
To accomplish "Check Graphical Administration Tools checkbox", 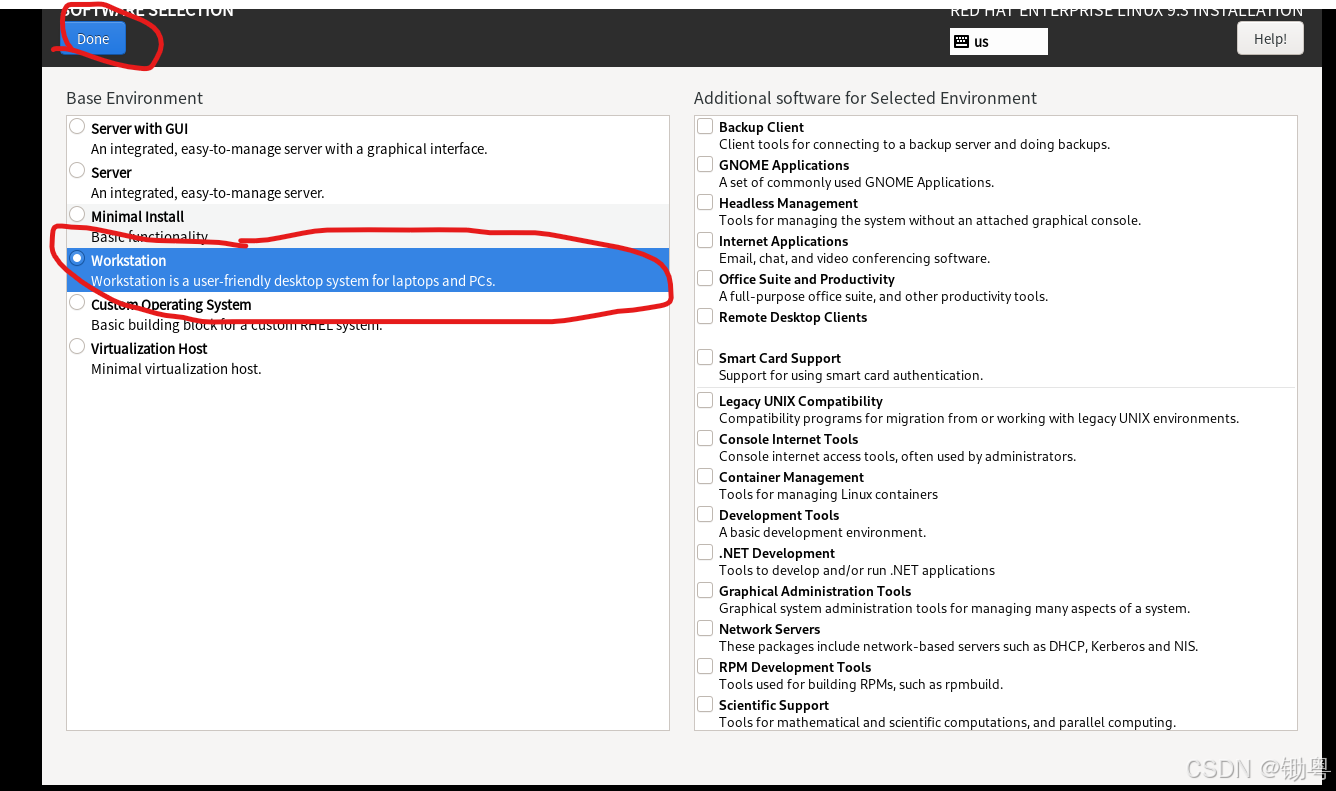I will (x=705, y=590).
